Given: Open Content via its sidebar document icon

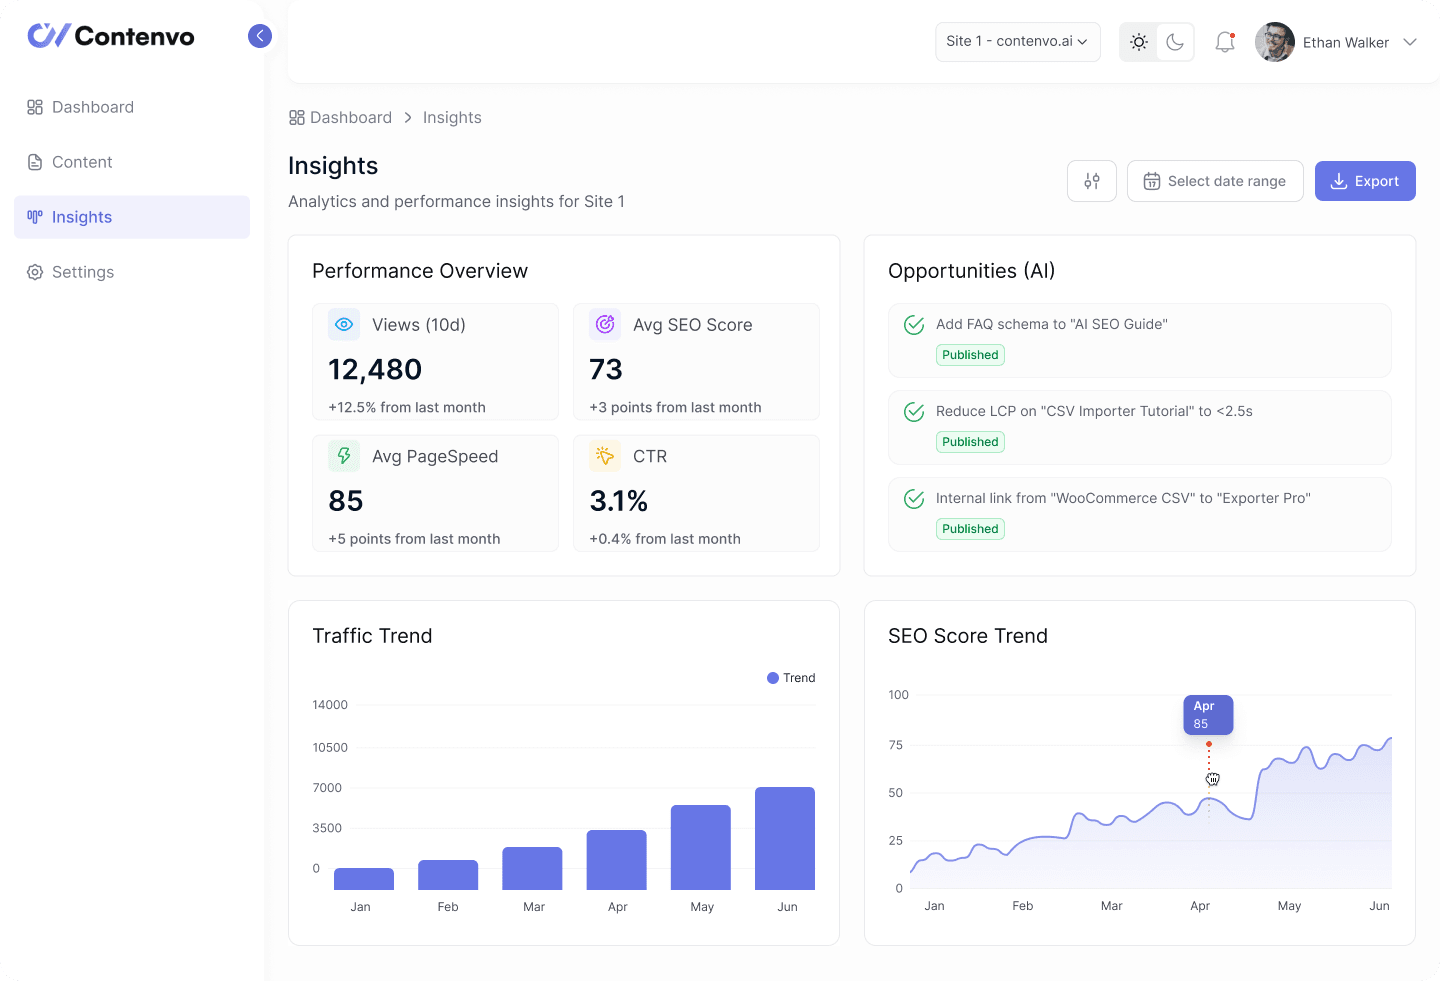Looking at the screenshot, I should click(x=35, y=162).
